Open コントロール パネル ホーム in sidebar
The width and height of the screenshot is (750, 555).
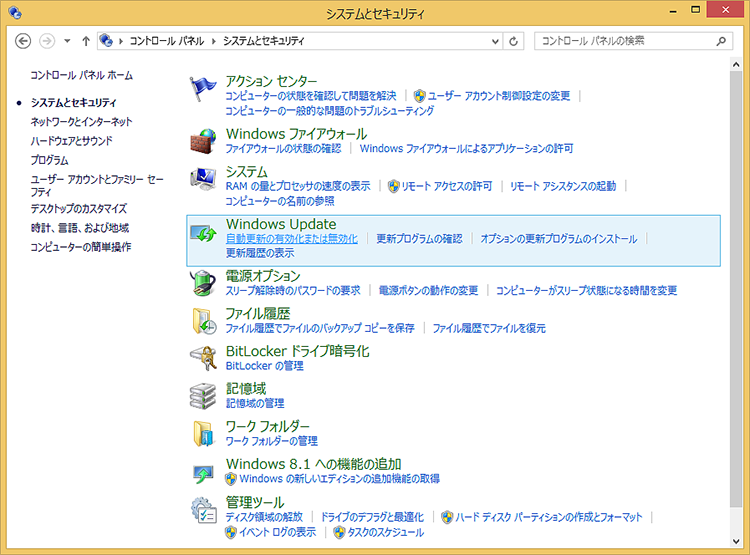pos(82,75)
